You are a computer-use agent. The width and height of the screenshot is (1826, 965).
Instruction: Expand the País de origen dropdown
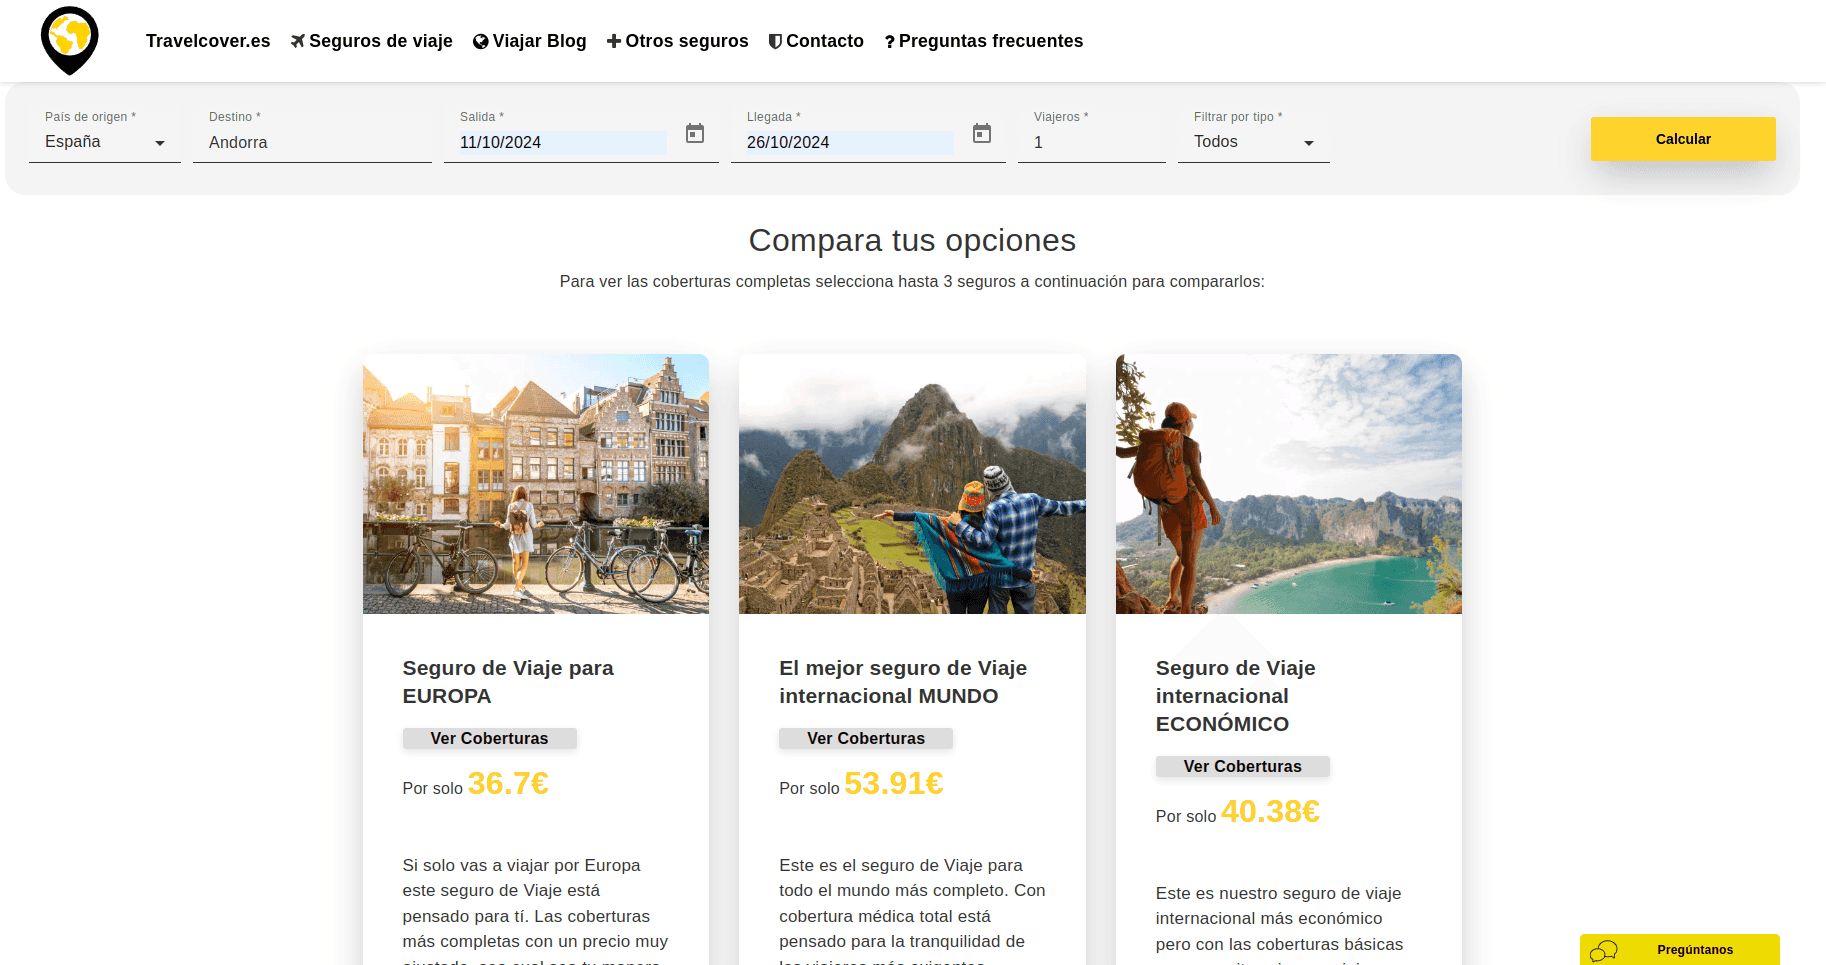pyautogui.click(x=105, y=142)
